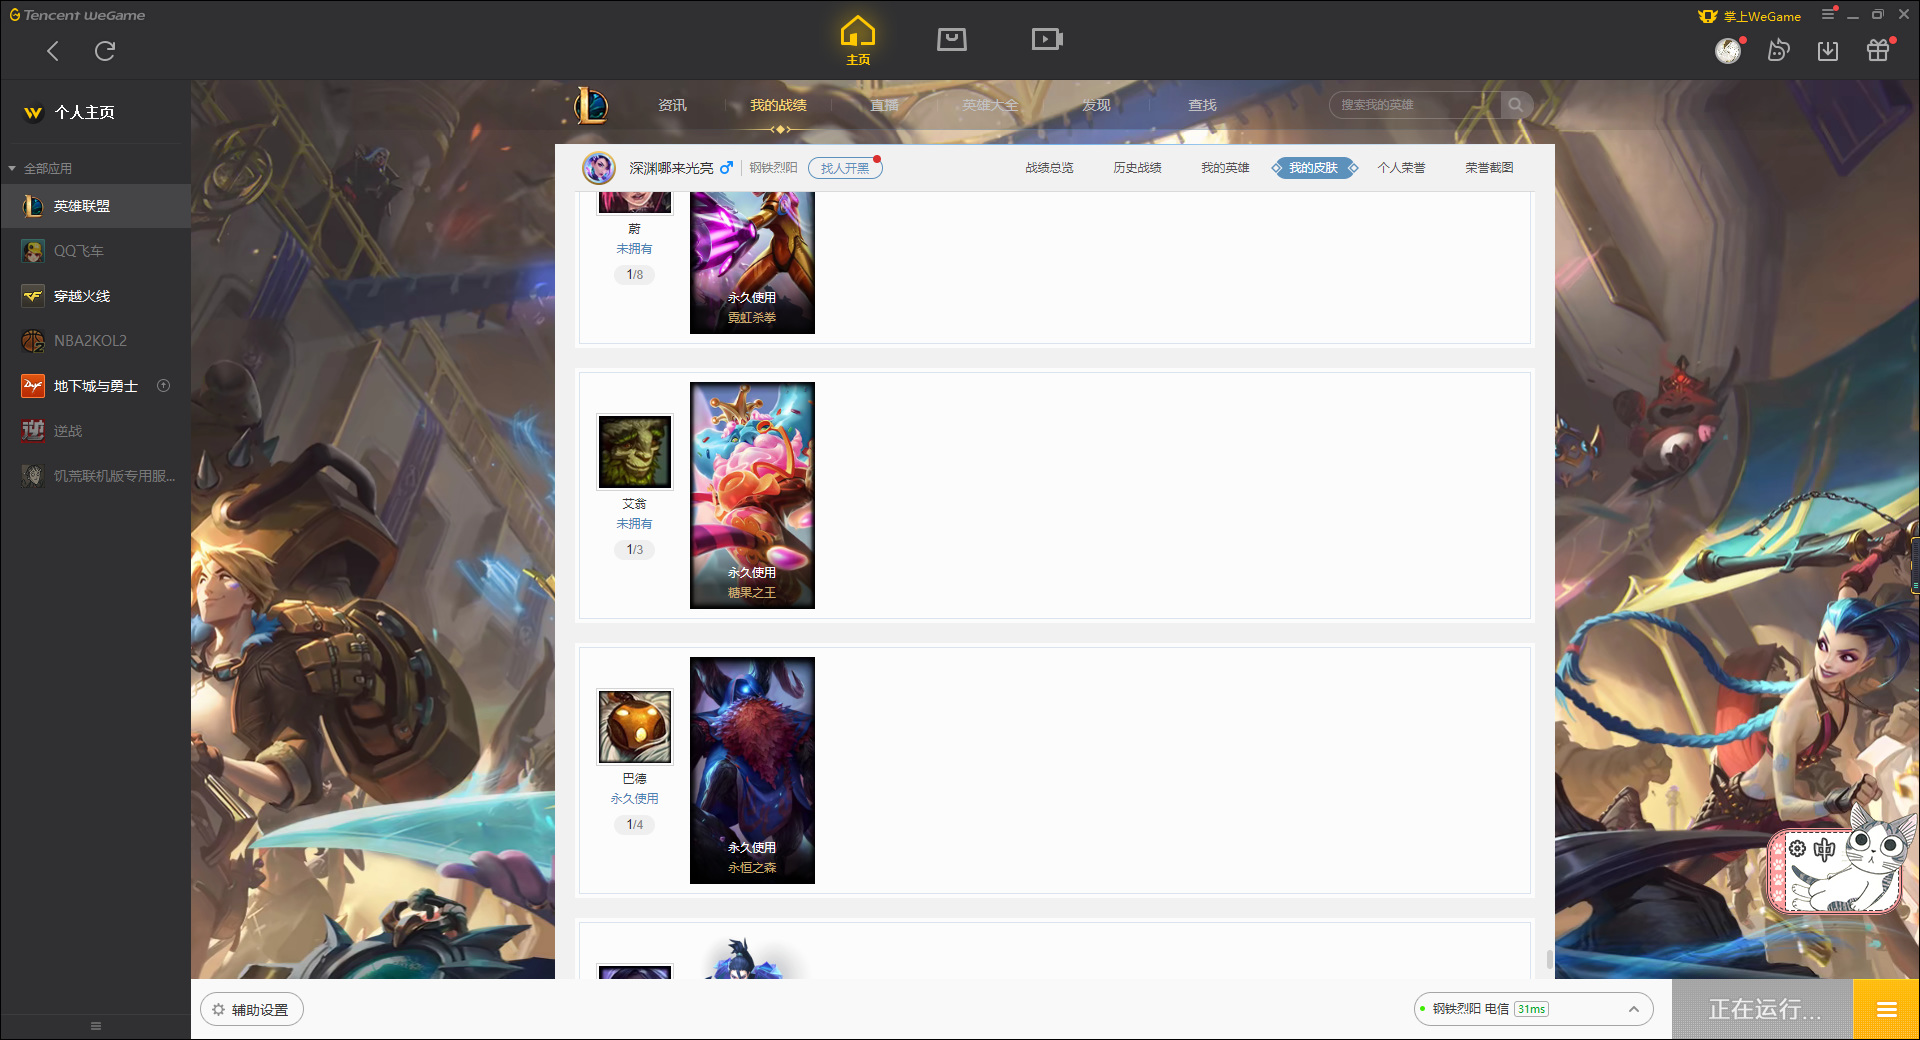Click the 1/3 skin count badge

[x=634, y=549]
